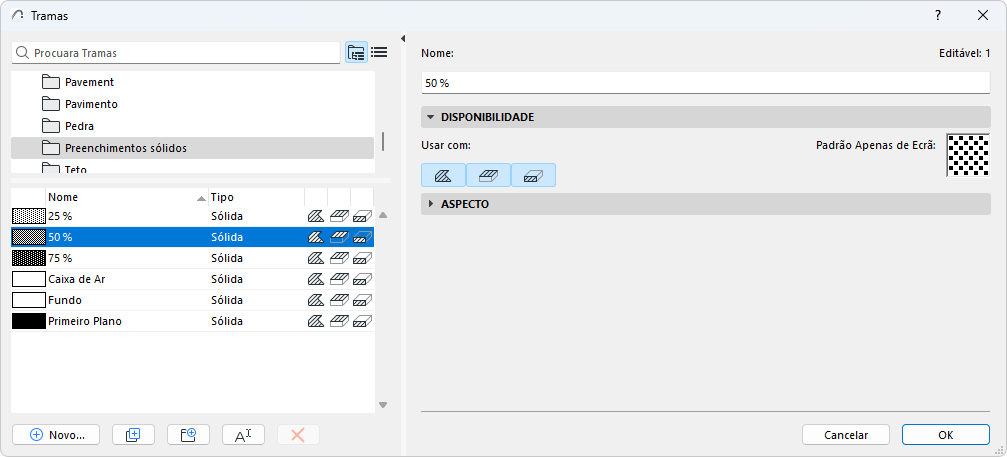Click the duplicate fill icon button
This screenshot has width=1007, height=457.
click(x=133, y=435)
